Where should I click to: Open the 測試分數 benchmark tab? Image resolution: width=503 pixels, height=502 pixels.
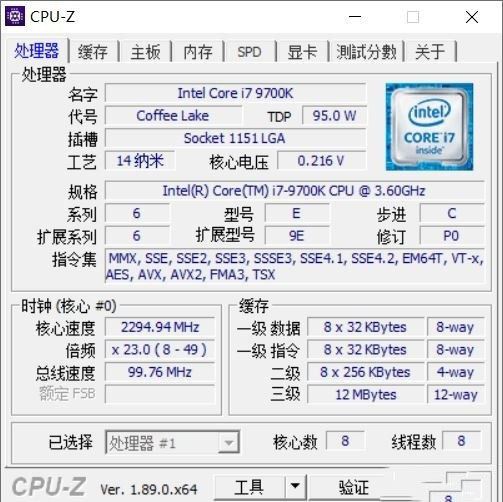[x=366, y=52]
